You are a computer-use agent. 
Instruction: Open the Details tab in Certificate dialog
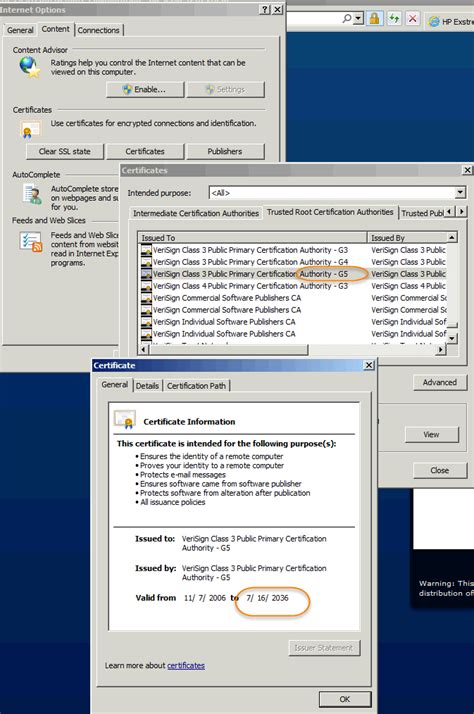pos(147,386)
